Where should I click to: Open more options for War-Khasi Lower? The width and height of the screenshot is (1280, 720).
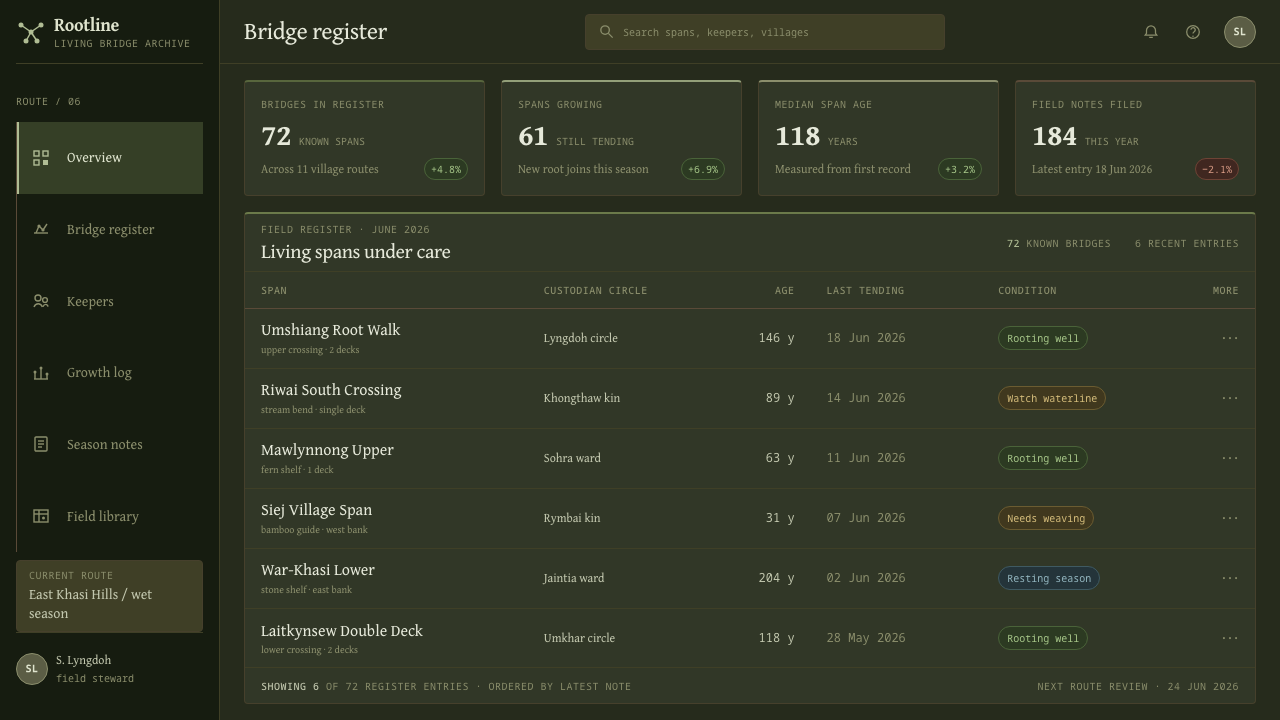[x=1230, y=578]
